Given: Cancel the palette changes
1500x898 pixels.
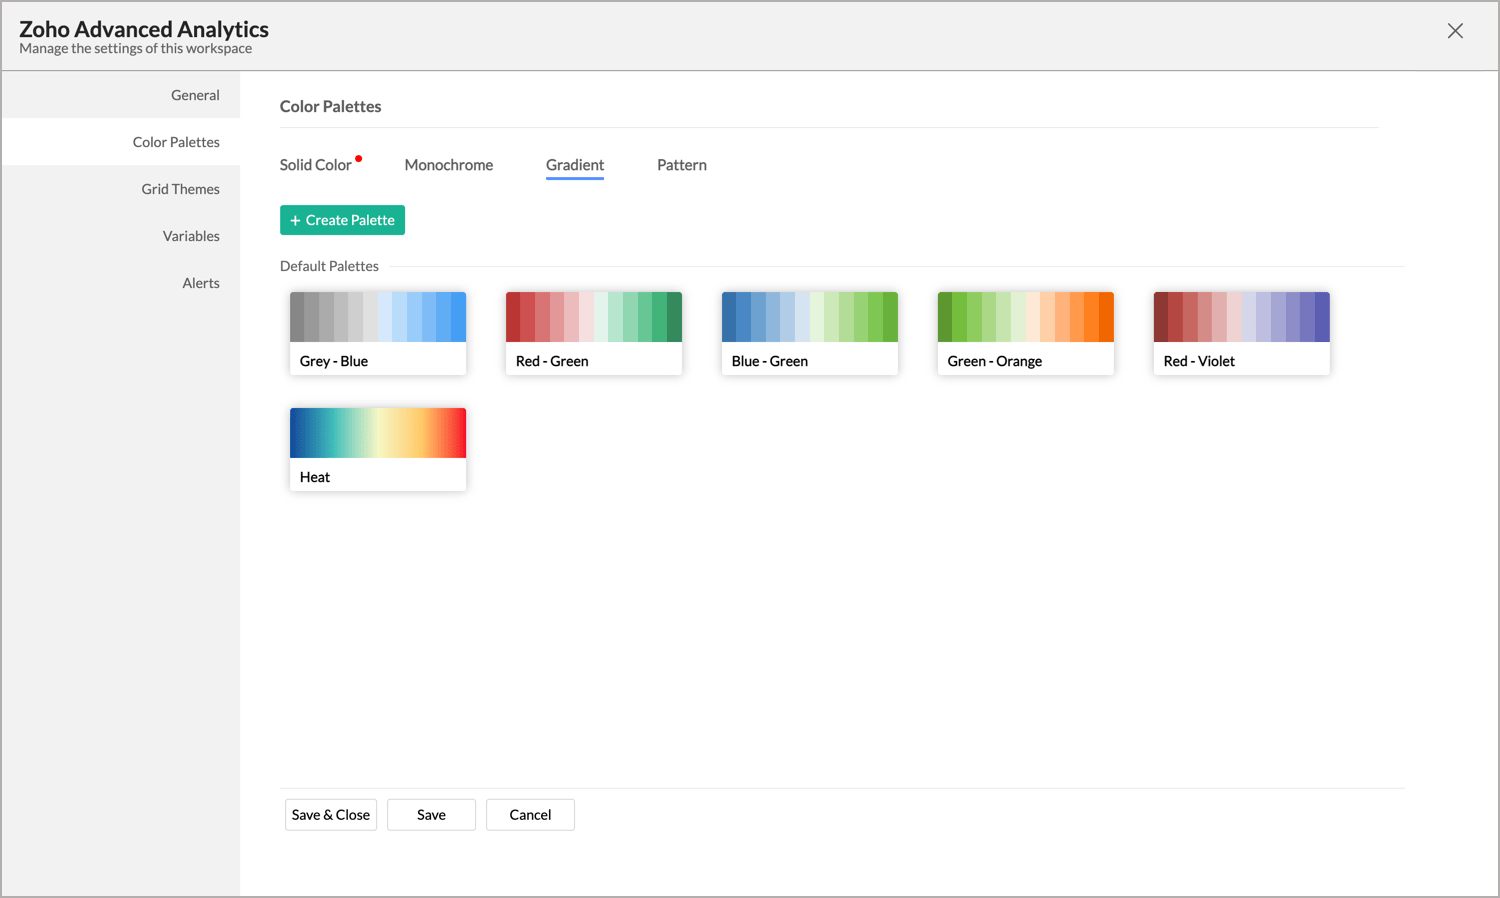Looking at the screenshot, I should coord(530,814).
